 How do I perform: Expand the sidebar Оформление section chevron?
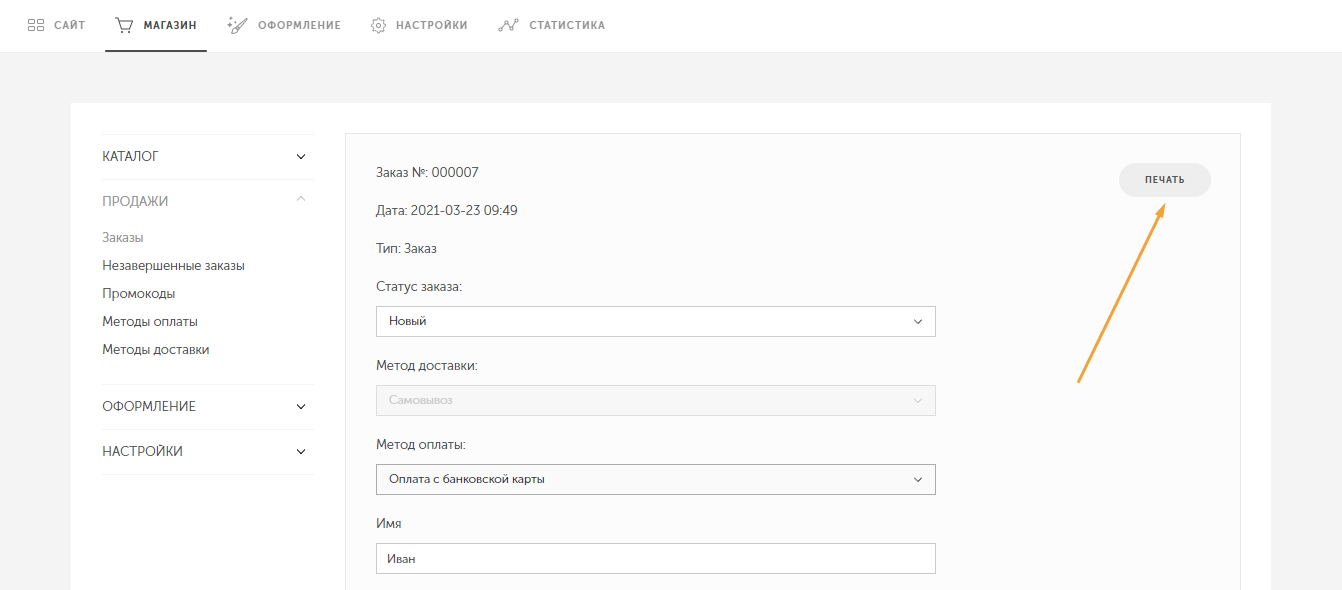point(301,407)
